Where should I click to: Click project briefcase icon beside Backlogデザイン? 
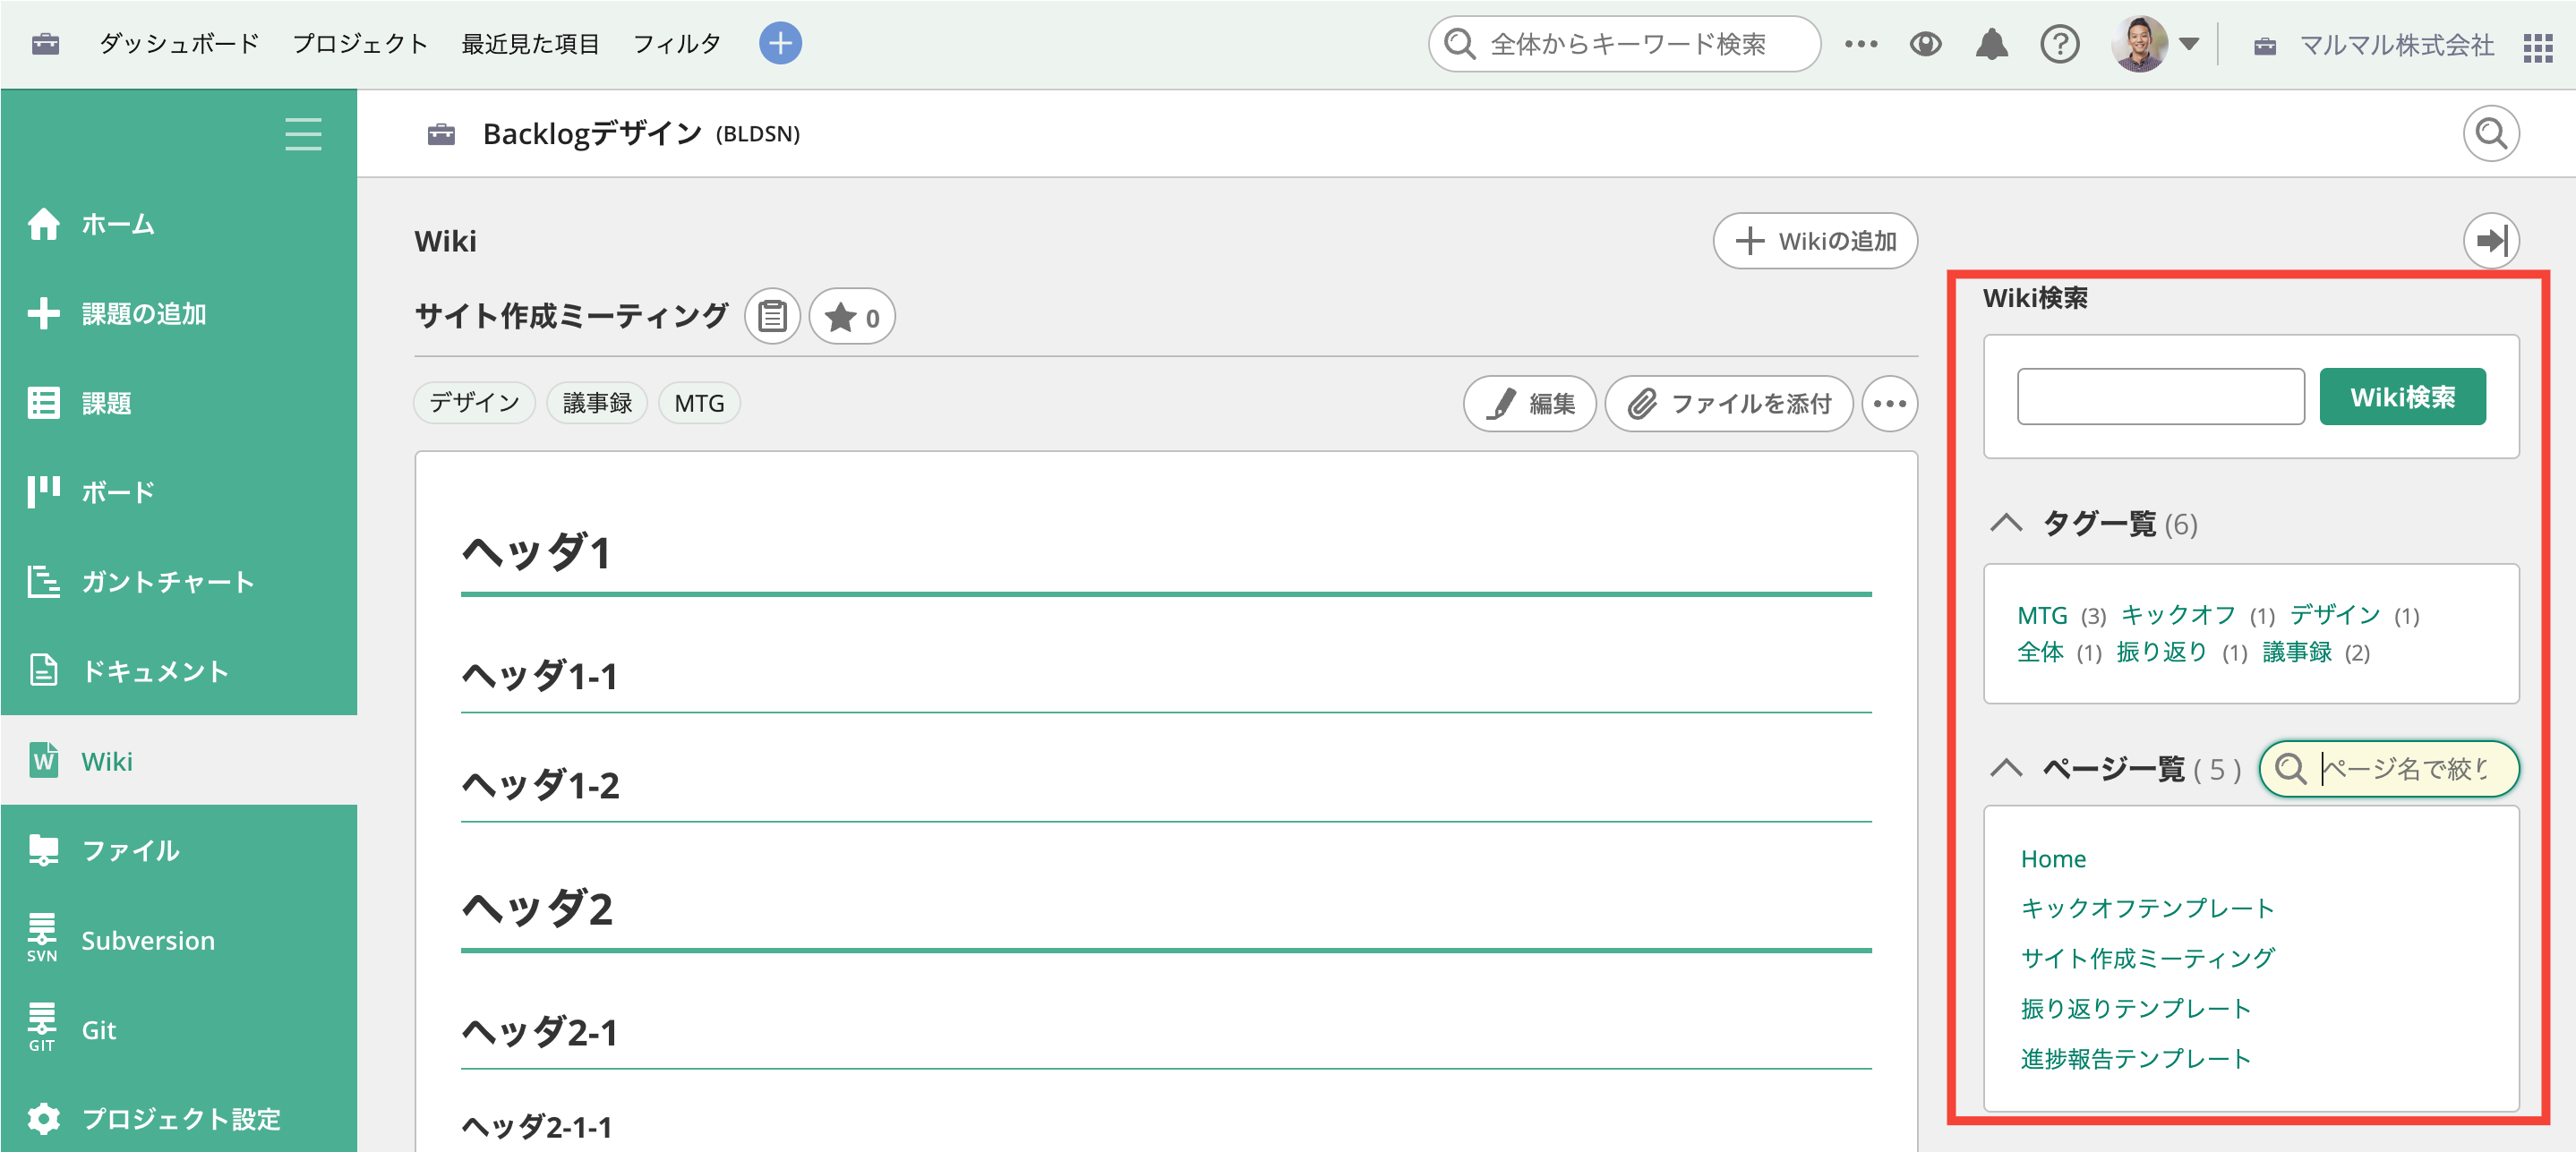tap(441, 134)
